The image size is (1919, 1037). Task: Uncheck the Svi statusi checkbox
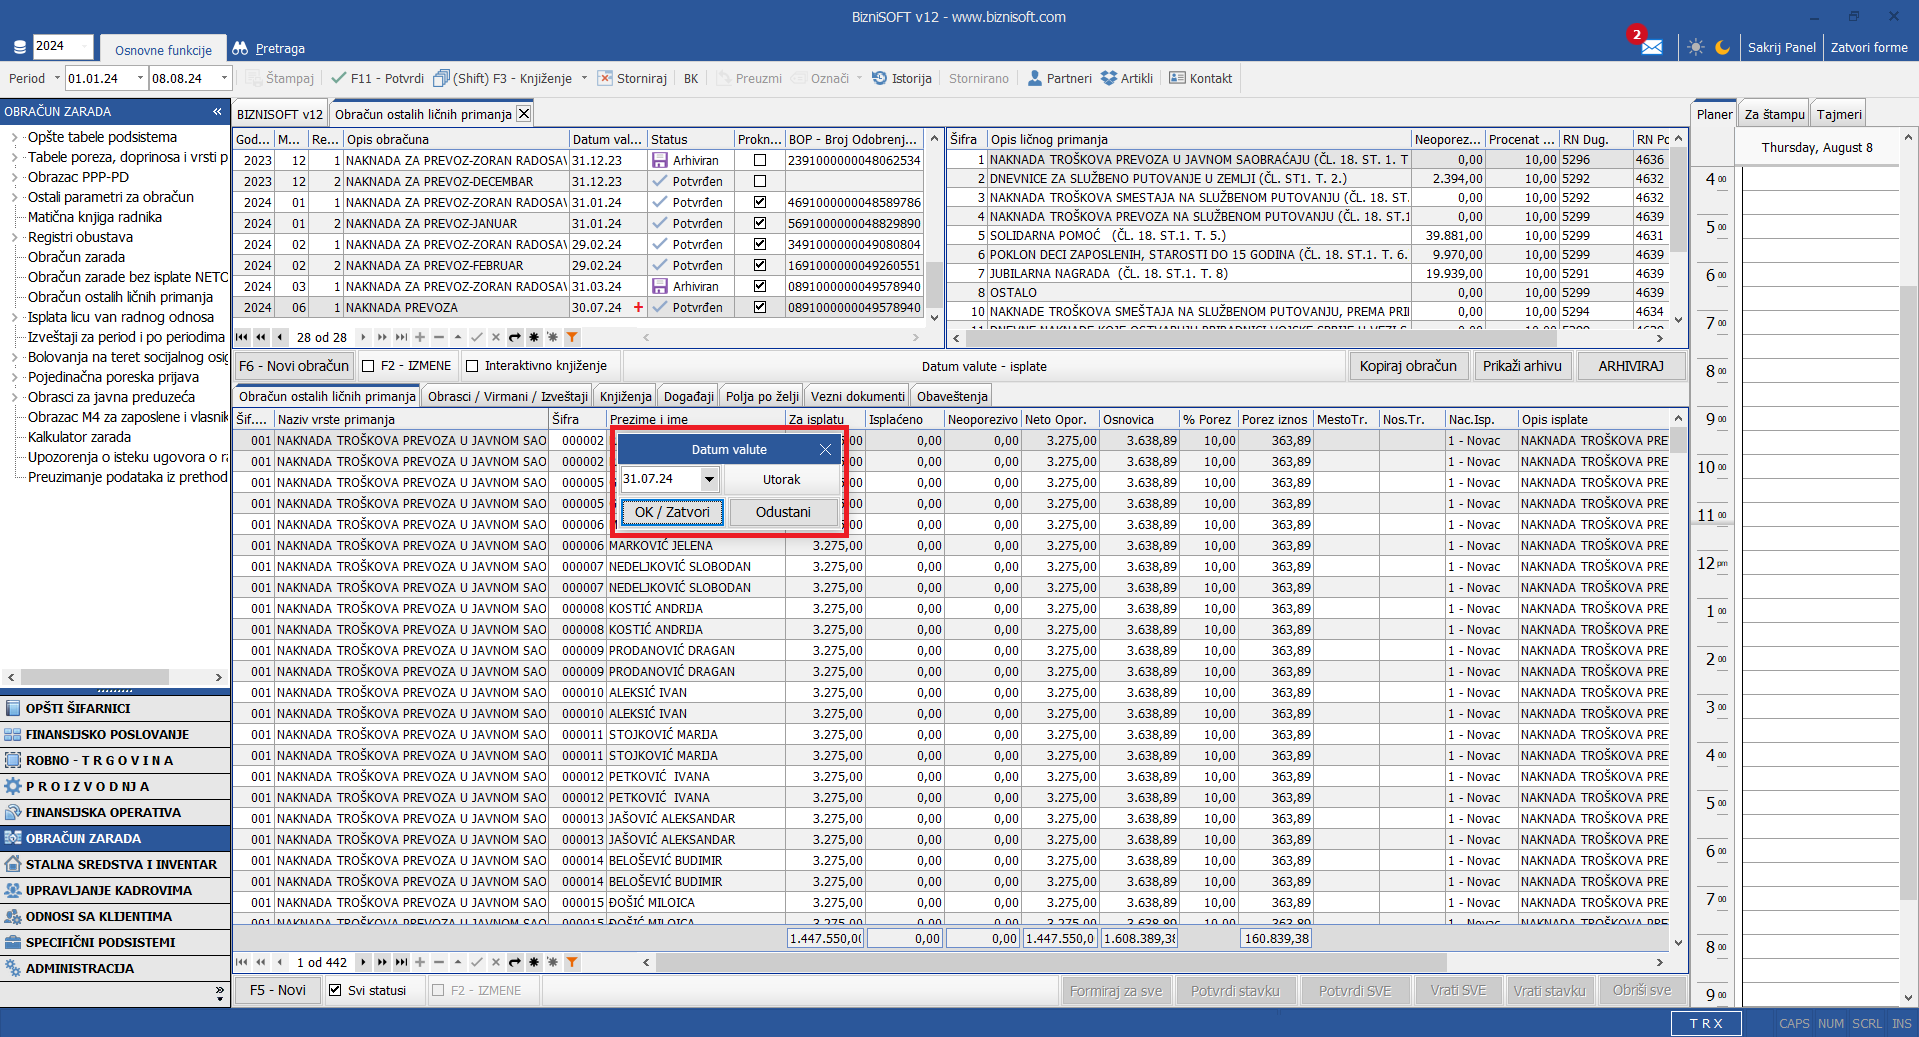(335, 990)
